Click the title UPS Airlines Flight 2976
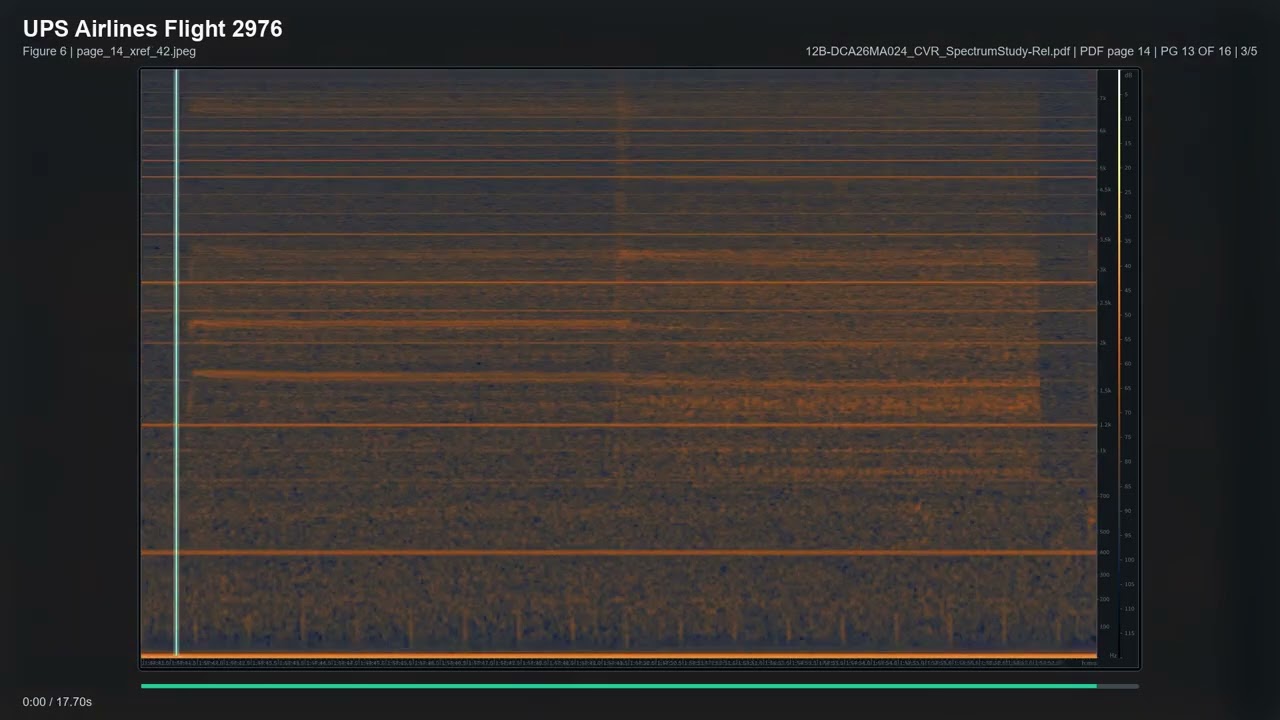Screen dimensions: 1280x720 coord(152,29)
